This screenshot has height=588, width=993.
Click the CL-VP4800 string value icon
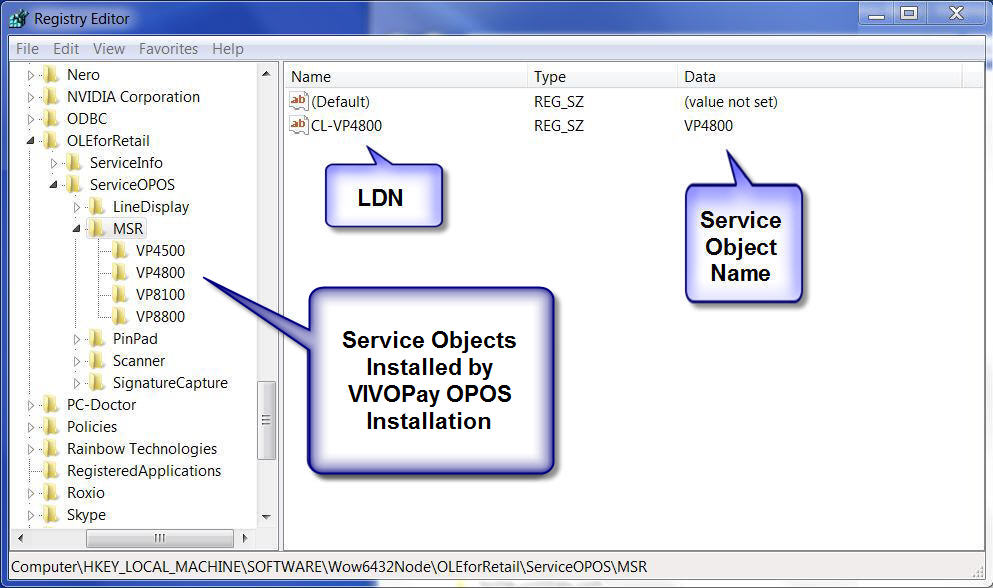[298, 125]
